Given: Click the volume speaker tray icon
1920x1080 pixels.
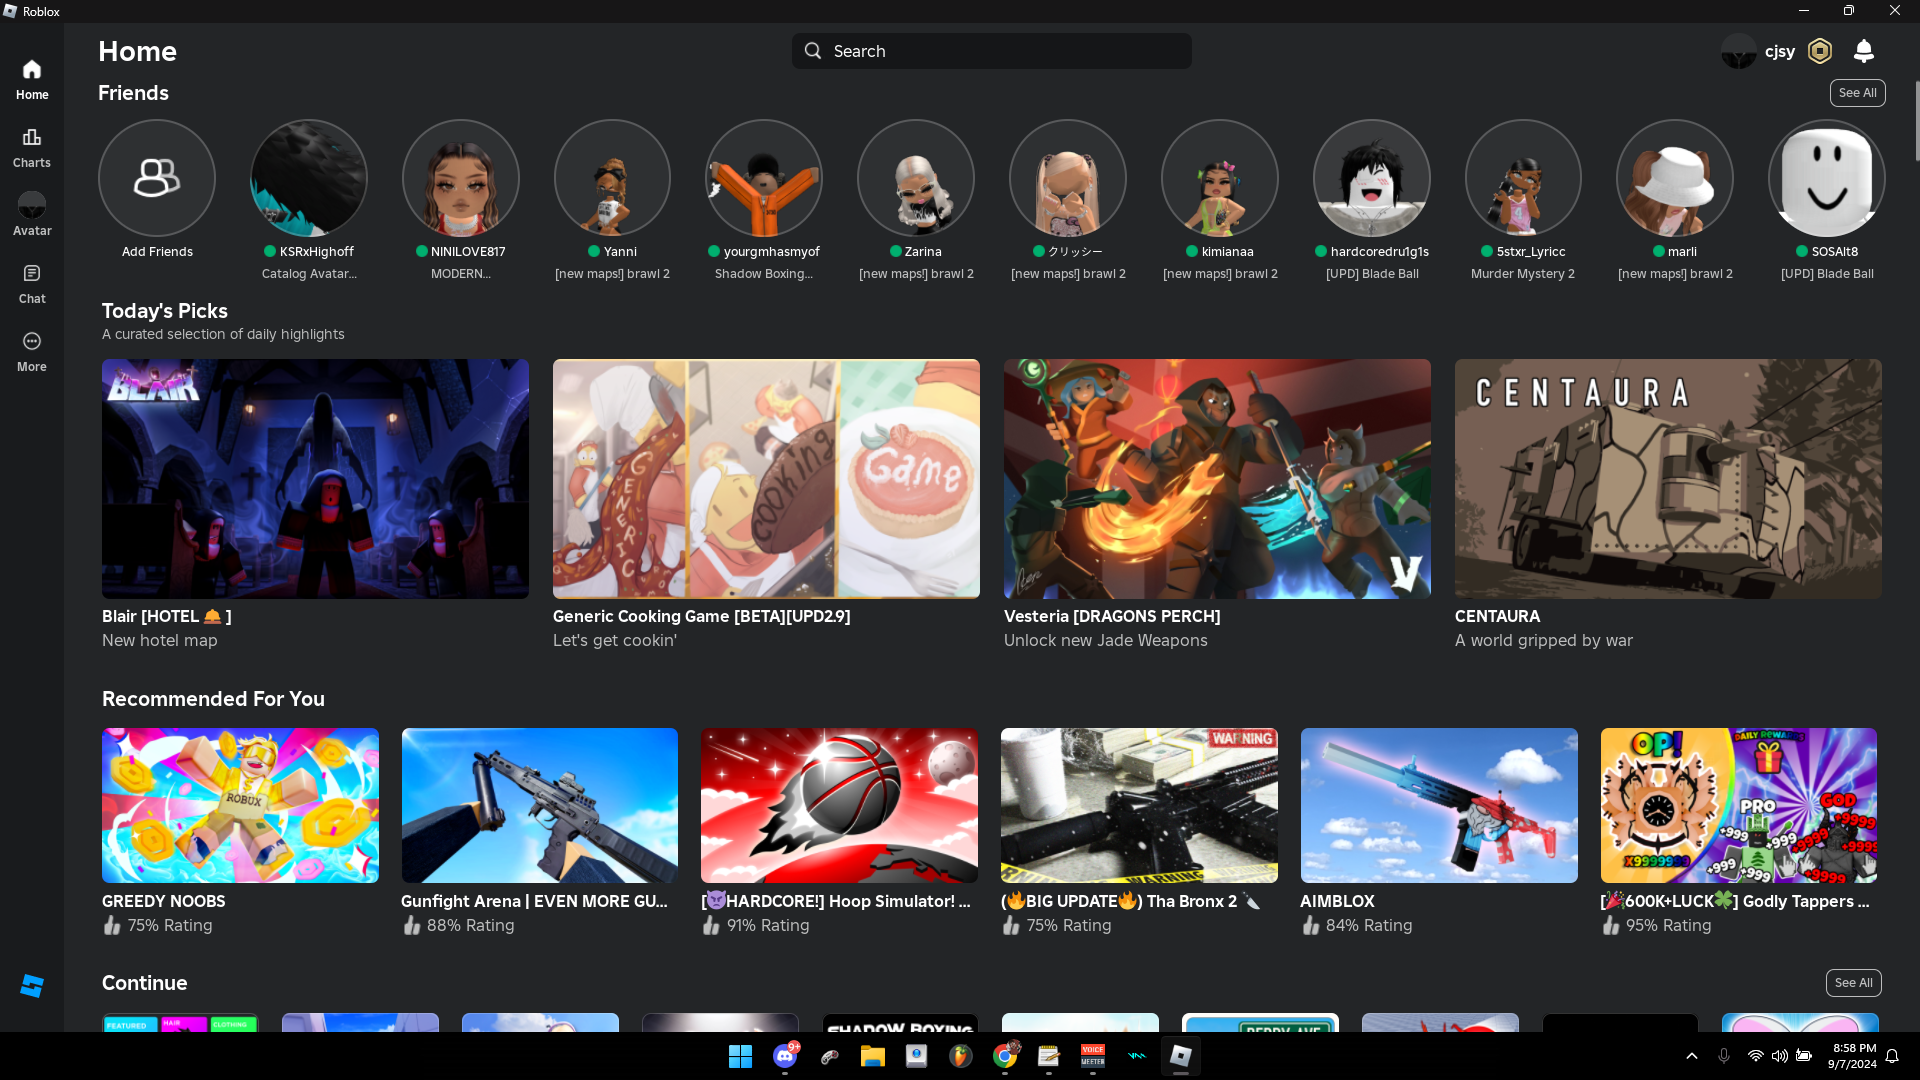Looking at the screenshot, I should click(1780, 1056).
